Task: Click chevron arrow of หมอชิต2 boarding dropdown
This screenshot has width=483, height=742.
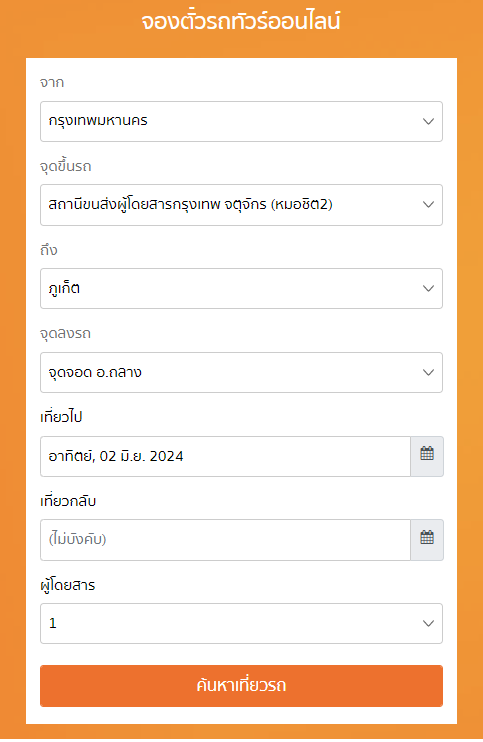Action: click(428, 205)
